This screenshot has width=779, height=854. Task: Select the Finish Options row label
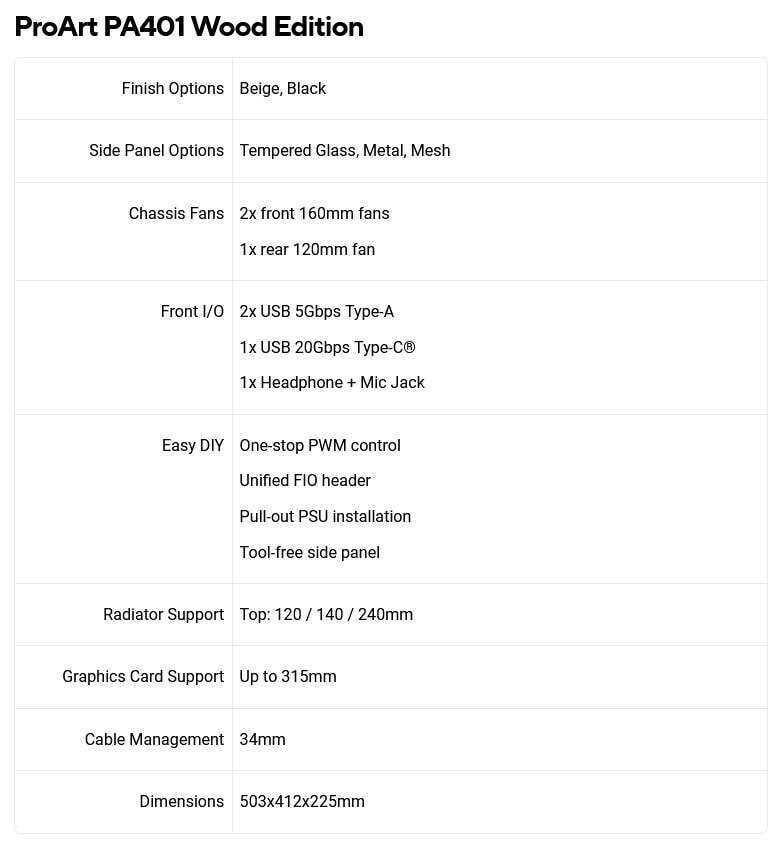point(172,89)
